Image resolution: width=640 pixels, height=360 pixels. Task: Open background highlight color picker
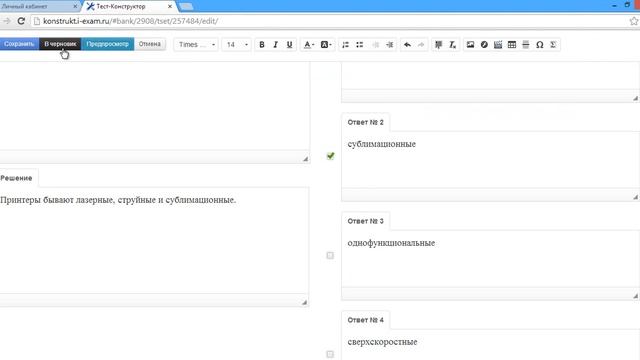coord(326,44)
